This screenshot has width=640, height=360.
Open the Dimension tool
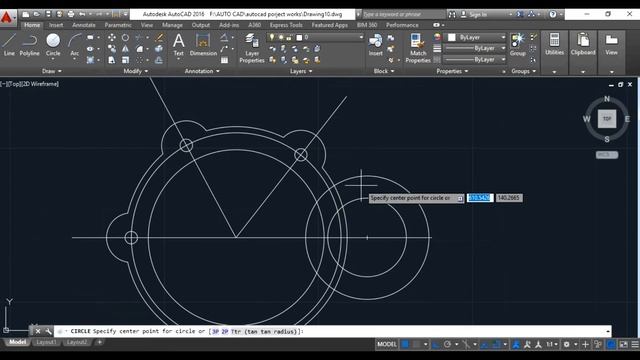(x=203, y=44)
